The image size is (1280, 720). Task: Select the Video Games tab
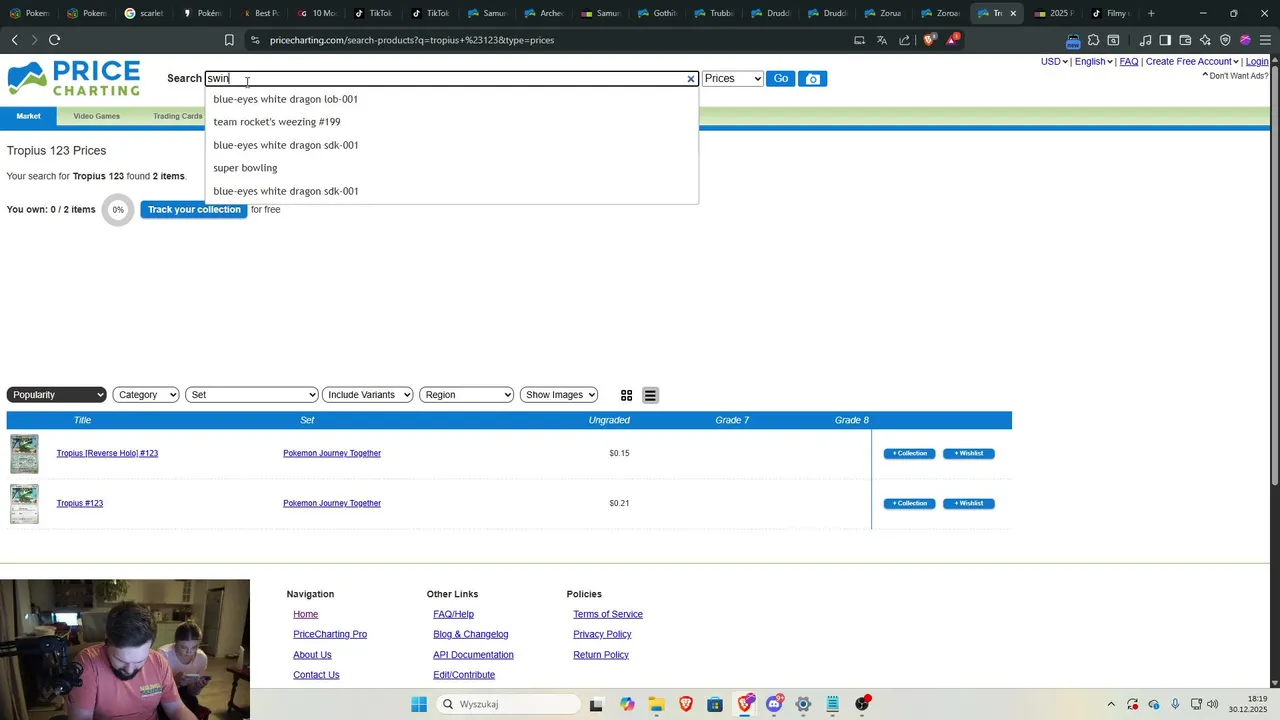pyautogui.click(x=97, y=116)
